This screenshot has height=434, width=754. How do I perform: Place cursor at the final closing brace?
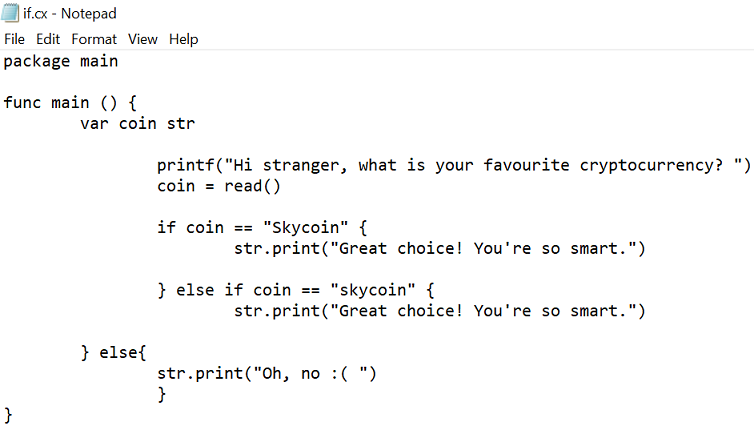(x=9, y=414)
